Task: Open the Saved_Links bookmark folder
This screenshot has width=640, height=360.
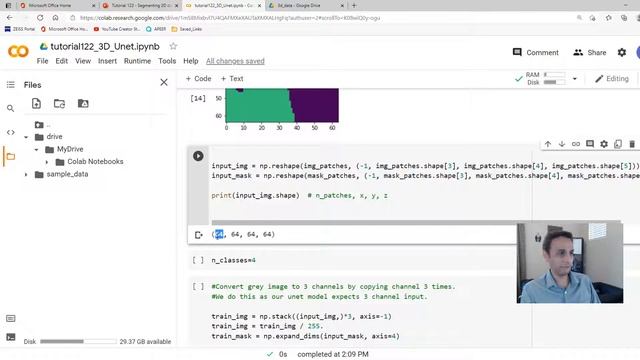Action: coord(187,29)
